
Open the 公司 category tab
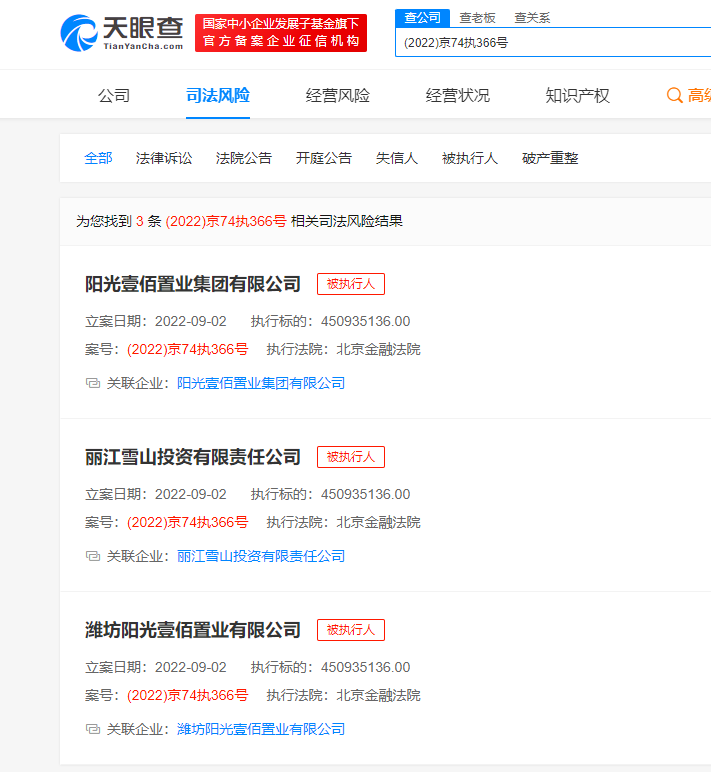tap(114, 96)
